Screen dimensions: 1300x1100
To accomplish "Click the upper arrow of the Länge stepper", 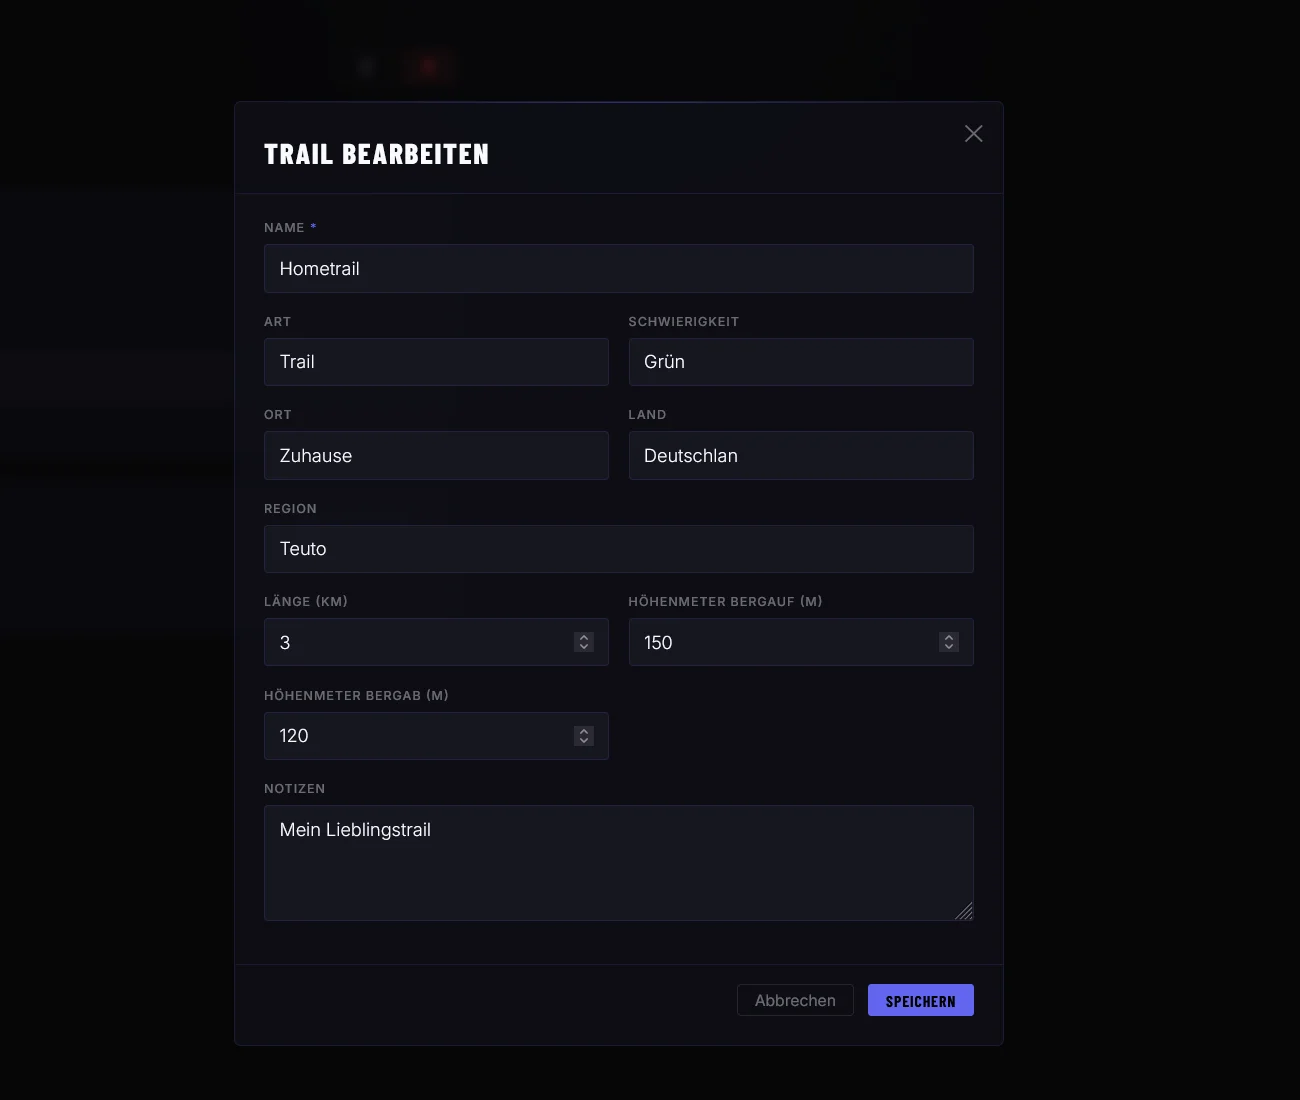I will (583, 637).
